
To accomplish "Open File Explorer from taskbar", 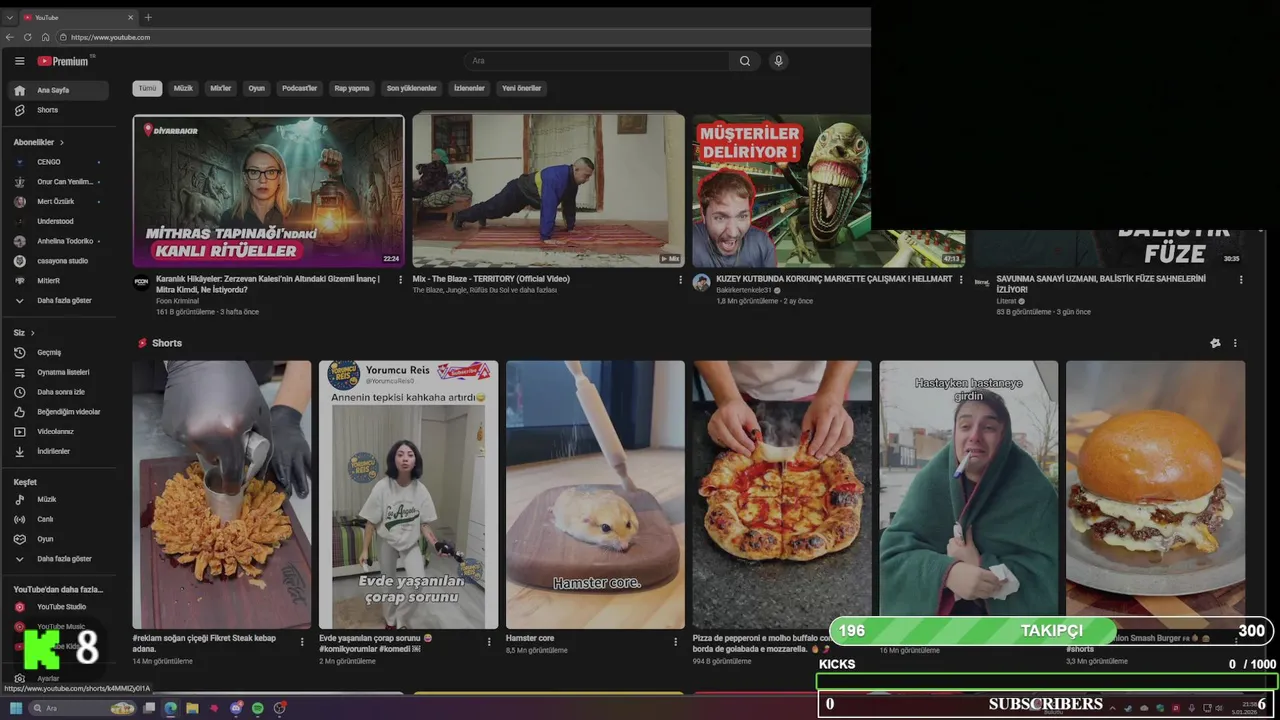I will point(192,708).
